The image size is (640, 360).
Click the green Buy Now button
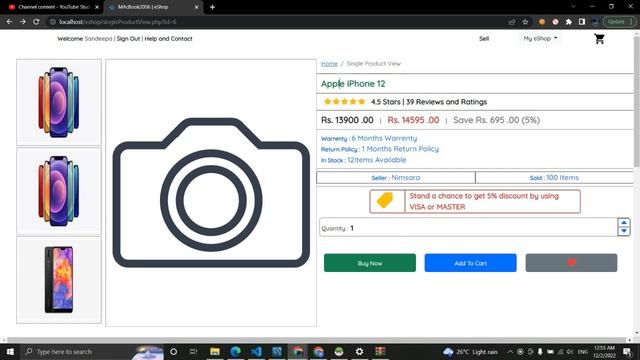[370, 263]
